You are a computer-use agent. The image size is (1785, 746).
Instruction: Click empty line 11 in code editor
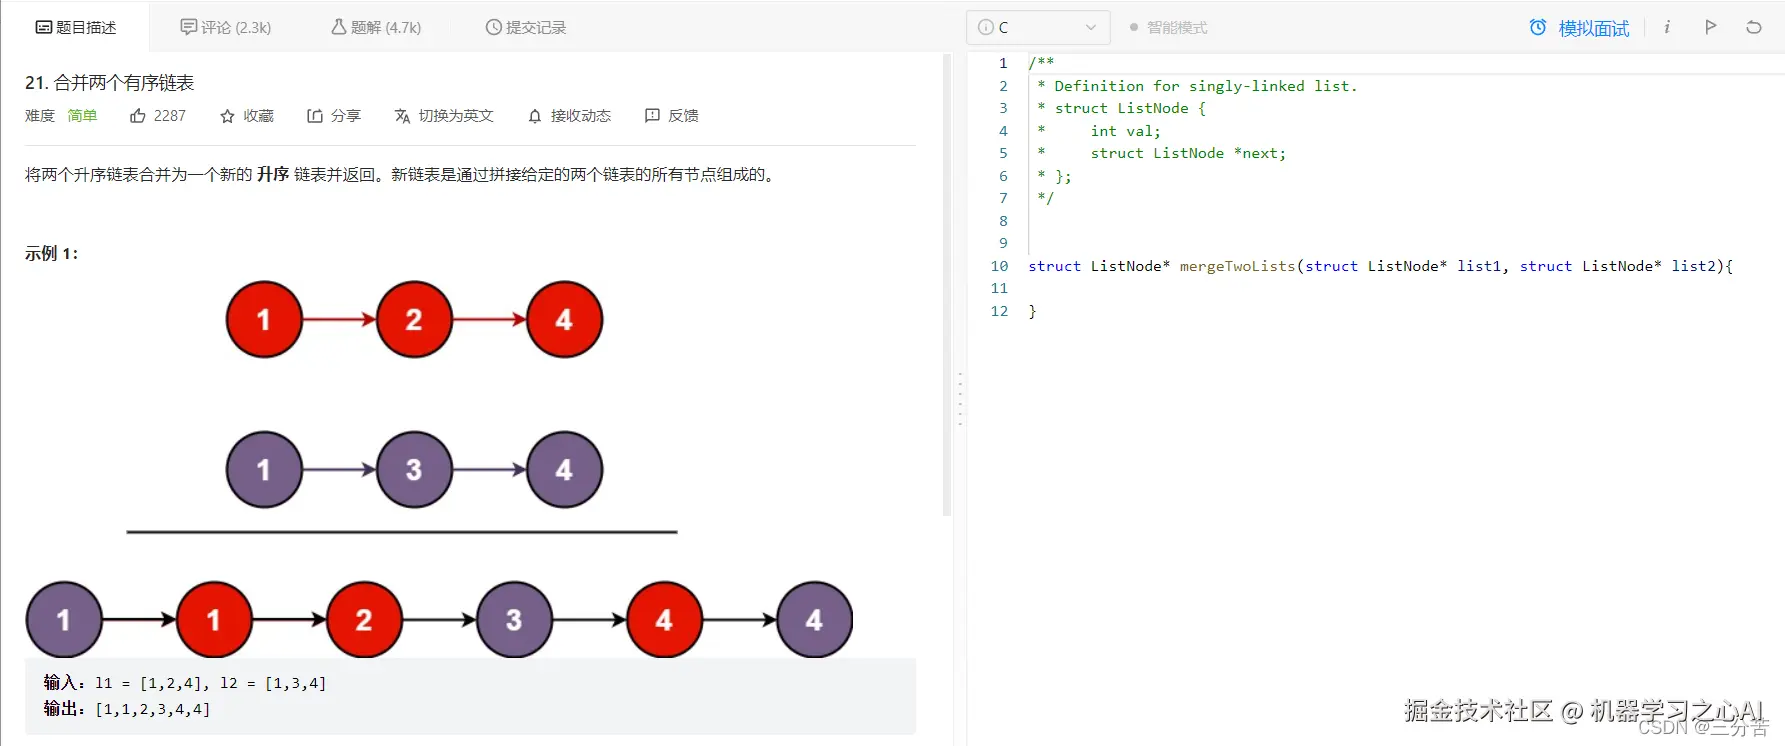(x=1200, y=288)
